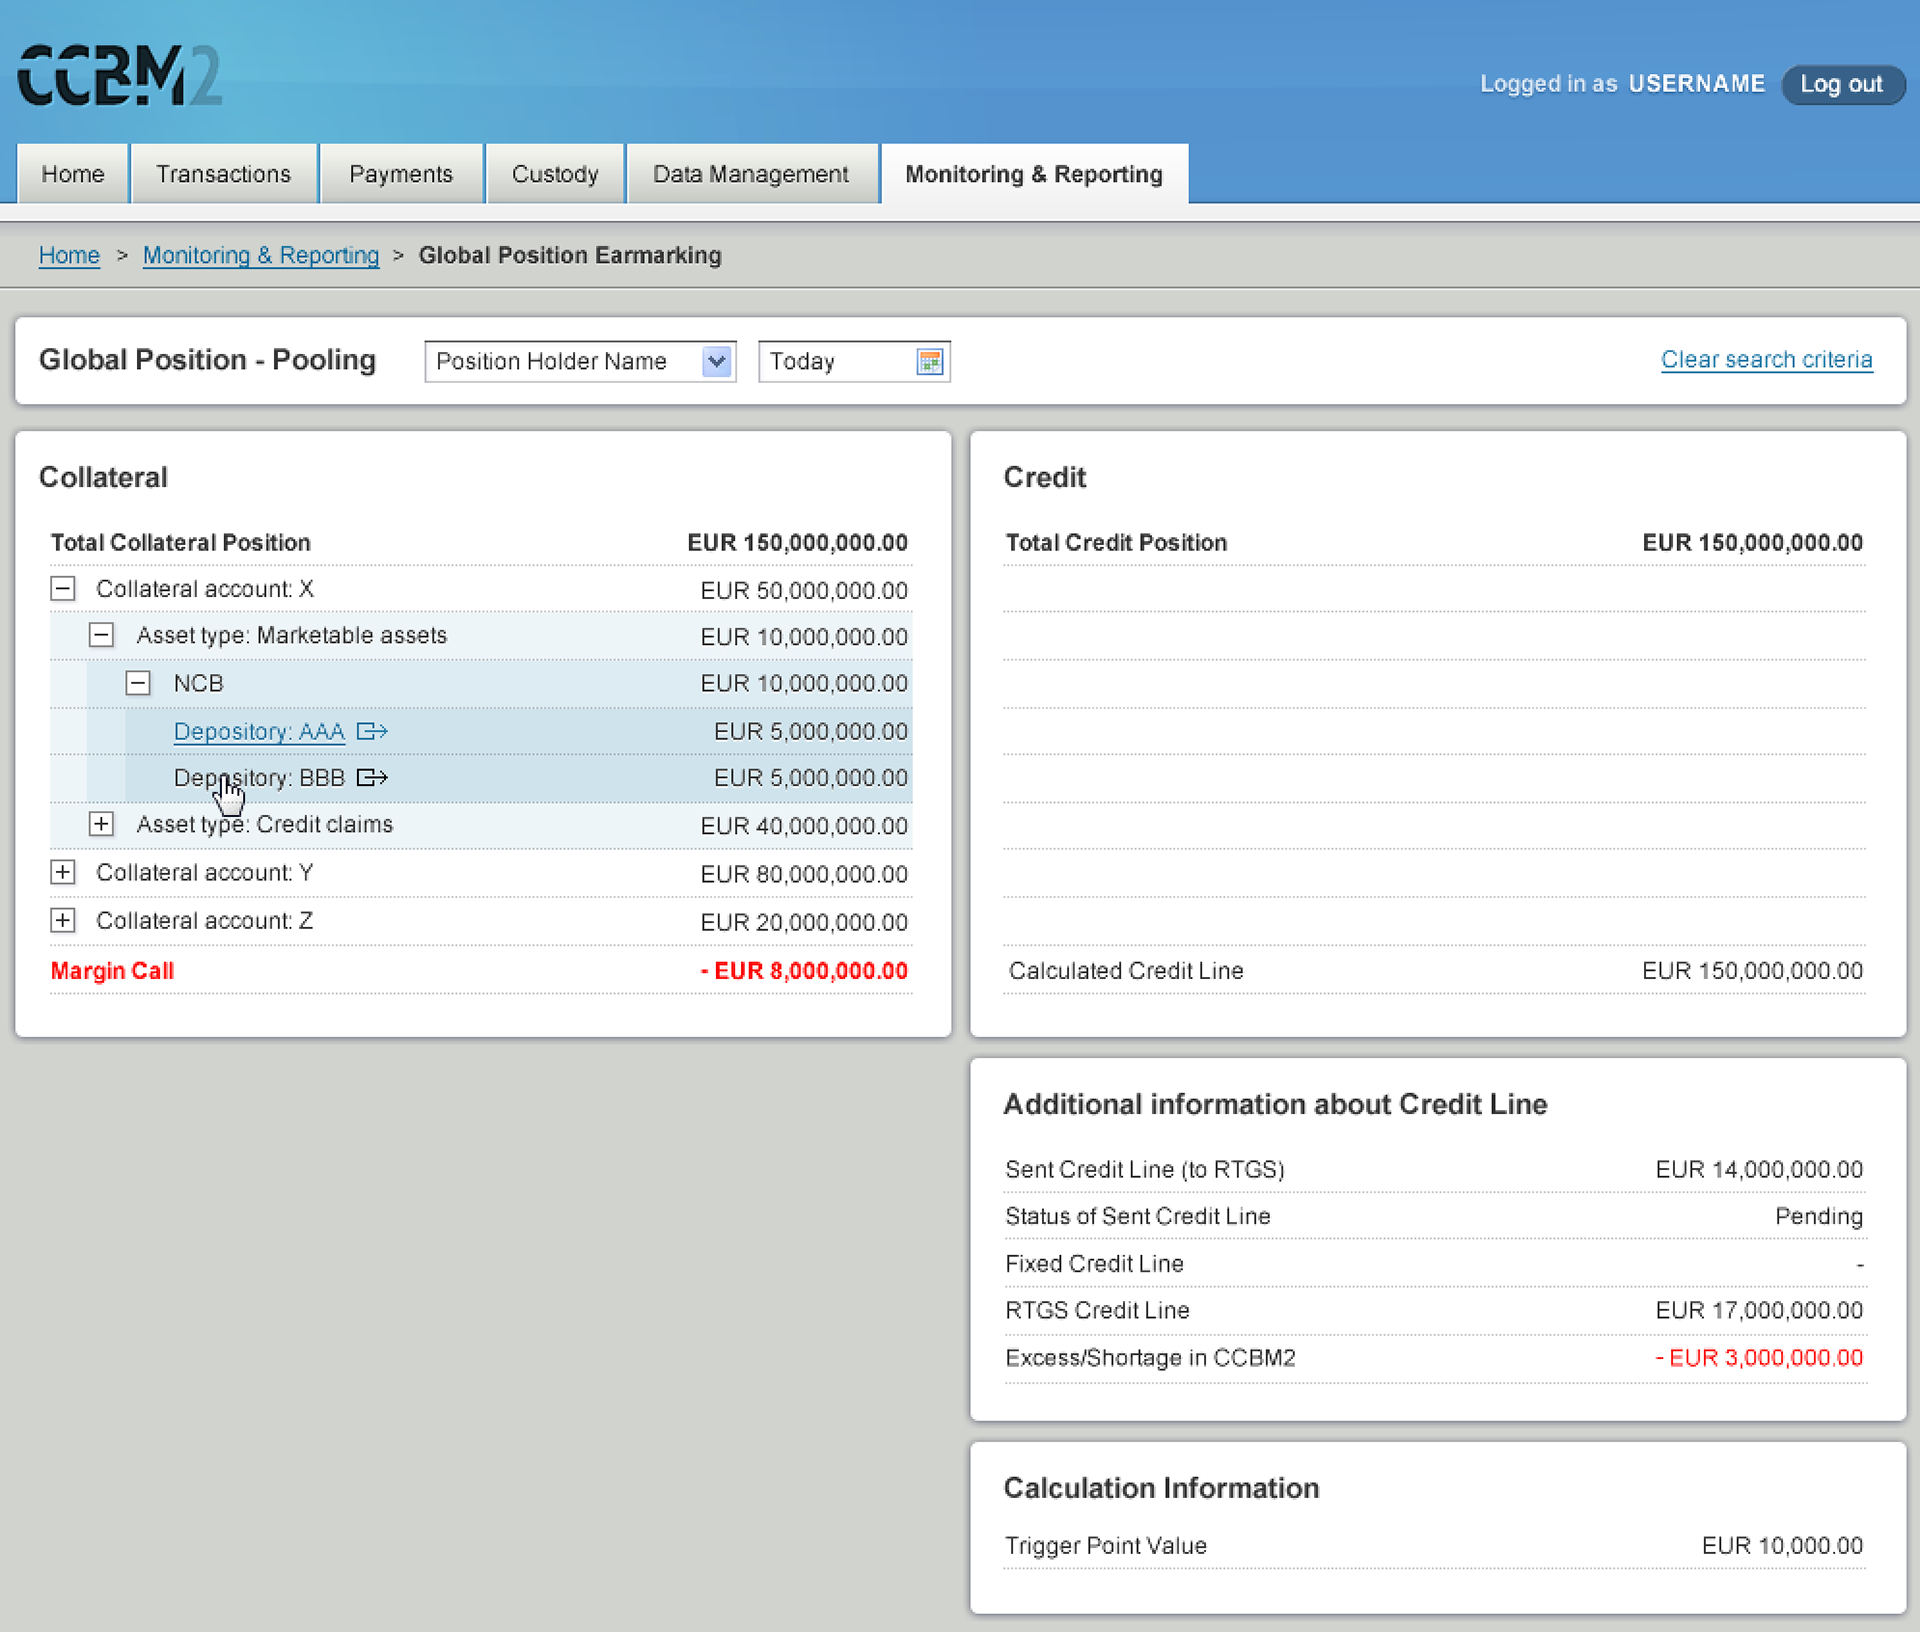Click the Sent Credit Line (to RTGS) label
Viewport: 1920px width, 1632px height.
click(1145, 1169)
